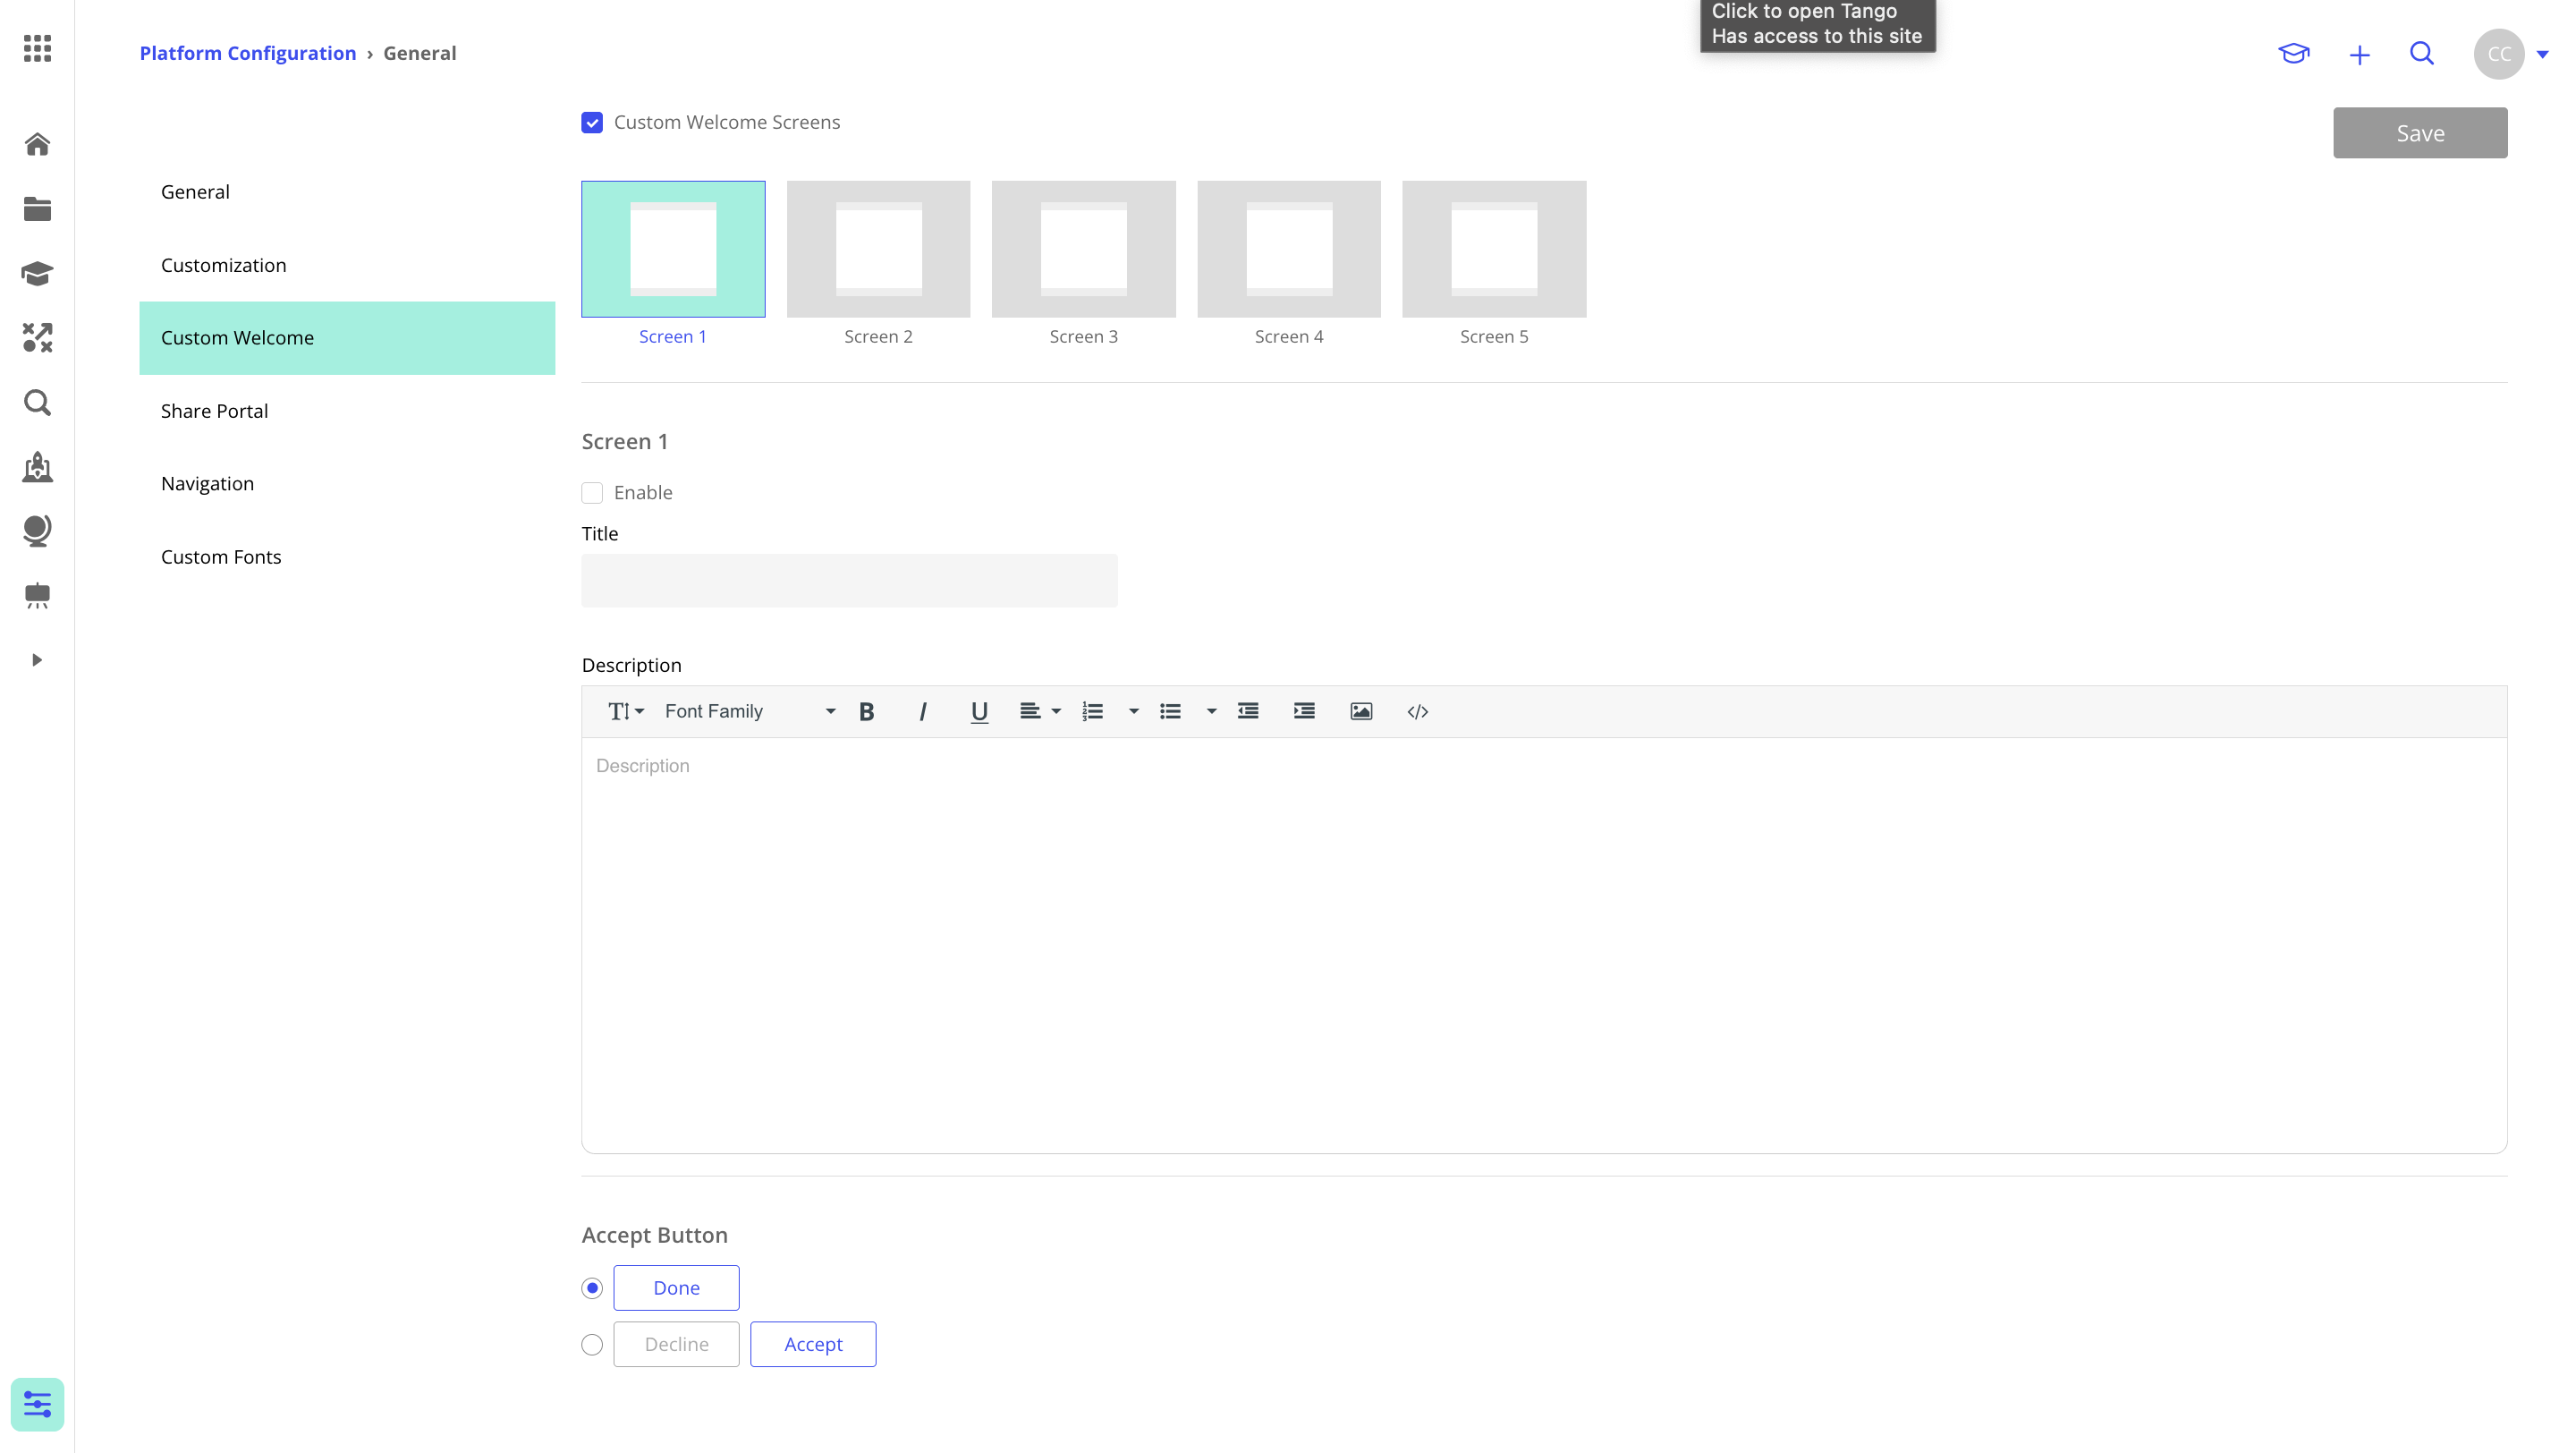2576x1453 pixels.
Task: Select the rocket launch icon in the sidebar
Action: (37, 467)
